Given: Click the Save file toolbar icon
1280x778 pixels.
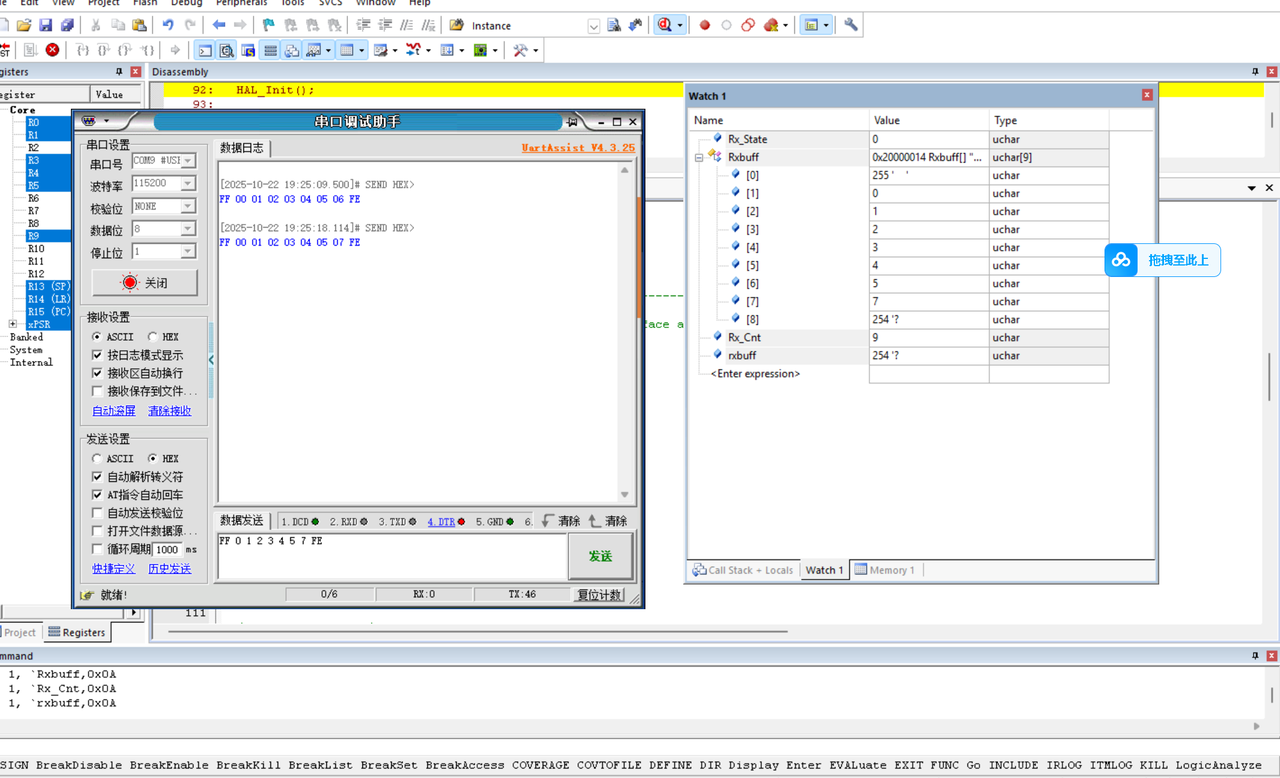Looking at the screenshot, I should coord(46,25).
